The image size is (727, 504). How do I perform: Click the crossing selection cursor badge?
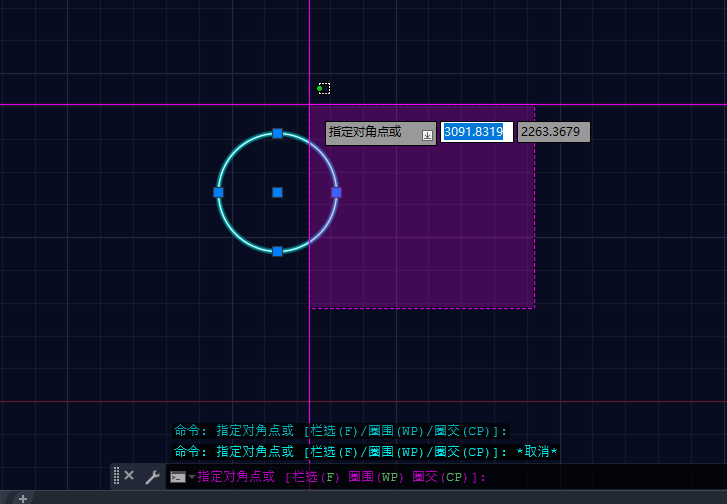pos(323,88)
